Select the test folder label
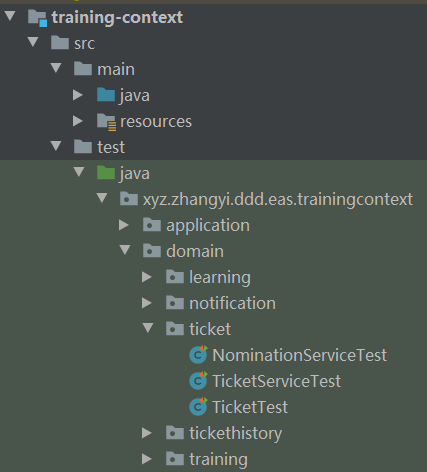 click(111, 147)
